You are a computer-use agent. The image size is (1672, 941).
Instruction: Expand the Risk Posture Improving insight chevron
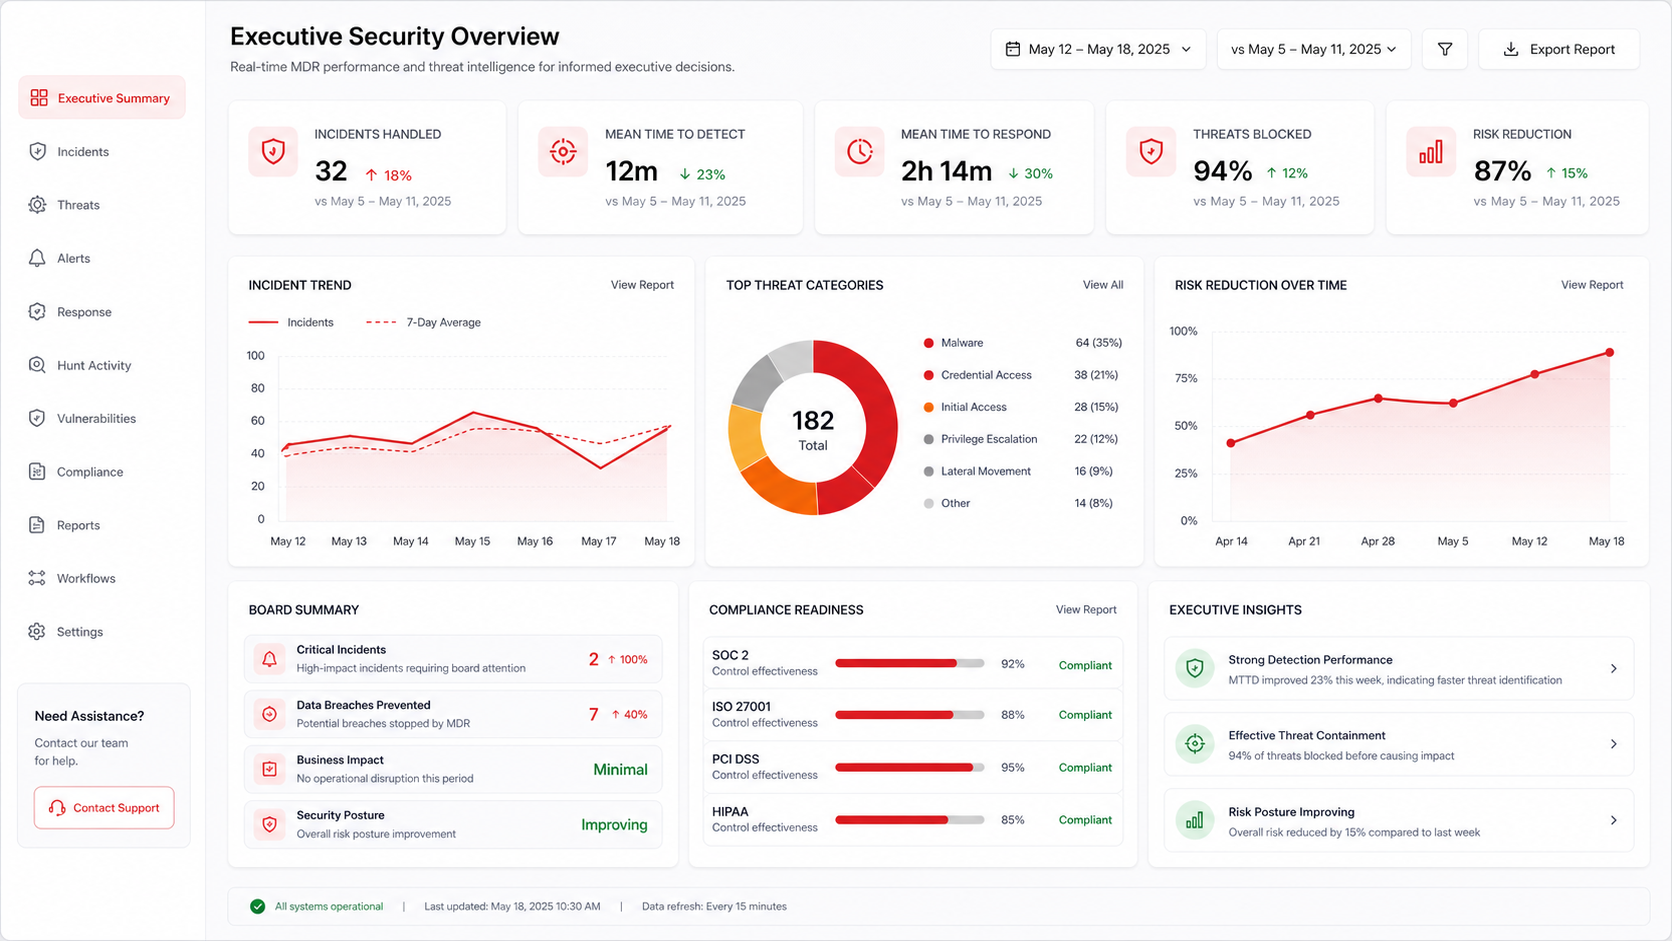pos(1613,820)
